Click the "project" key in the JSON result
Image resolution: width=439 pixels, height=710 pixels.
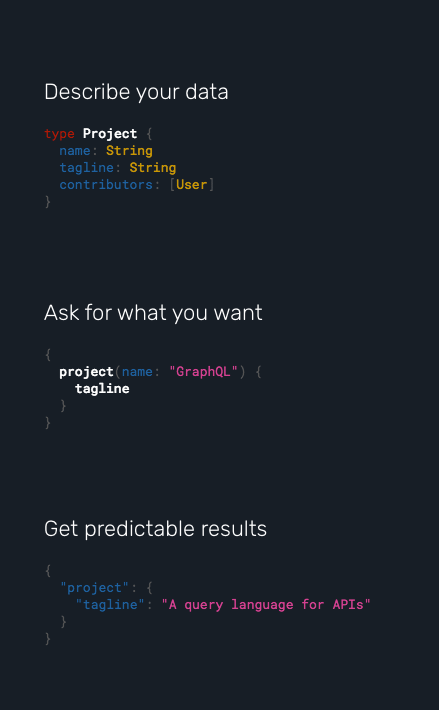[94, 588]
